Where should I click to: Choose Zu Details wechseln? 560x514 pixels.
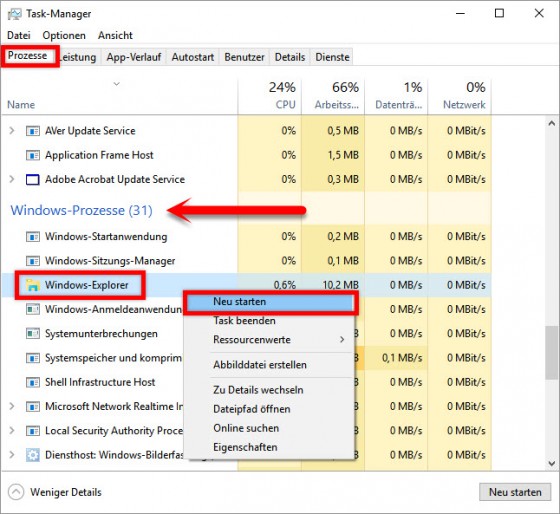[x=270, y=390]
